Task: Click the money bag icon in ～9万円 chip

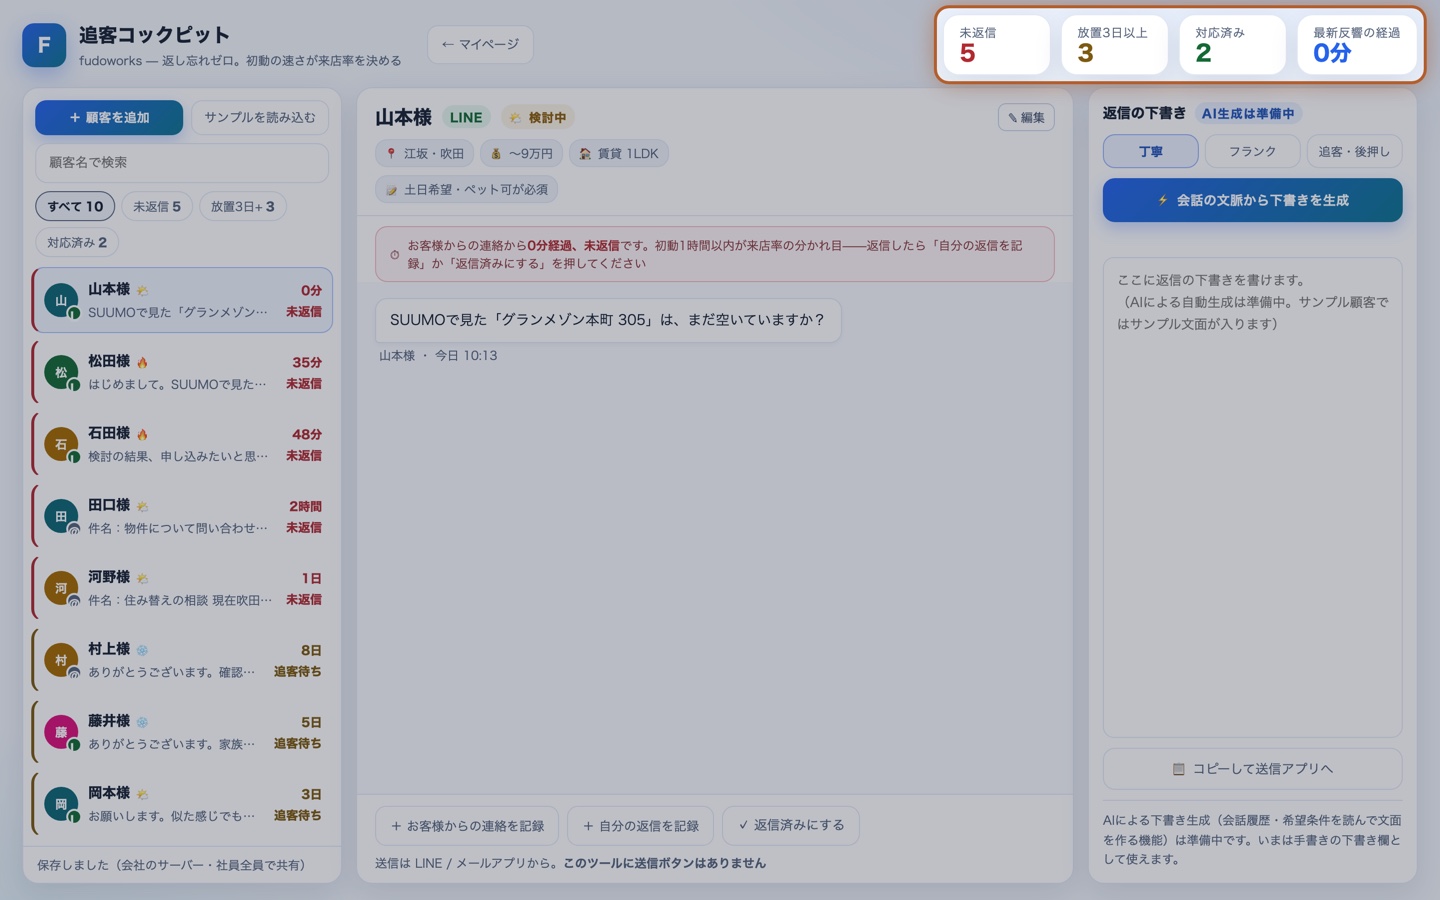Action: [496, 154]
